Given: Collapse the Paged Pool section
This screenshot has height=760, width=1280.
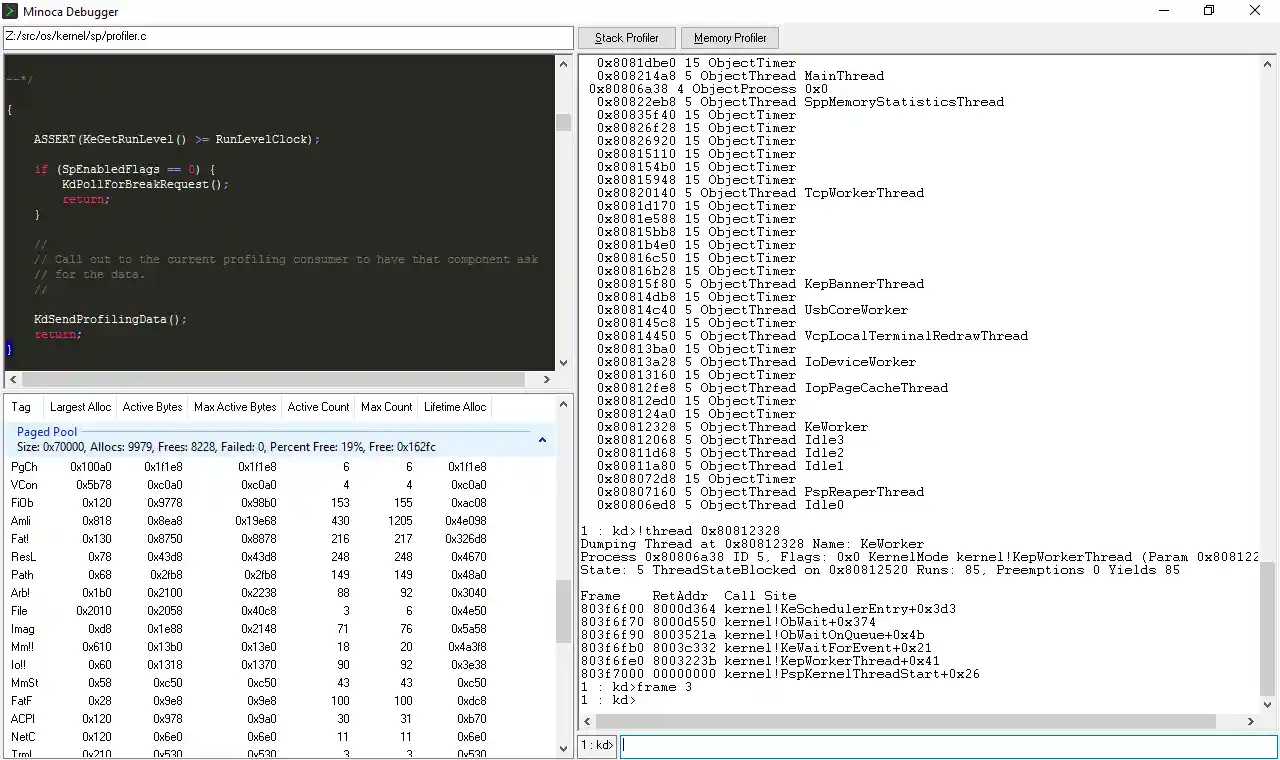Looking at the screenshot, I should pyautogui.click(x=542, y=439).
